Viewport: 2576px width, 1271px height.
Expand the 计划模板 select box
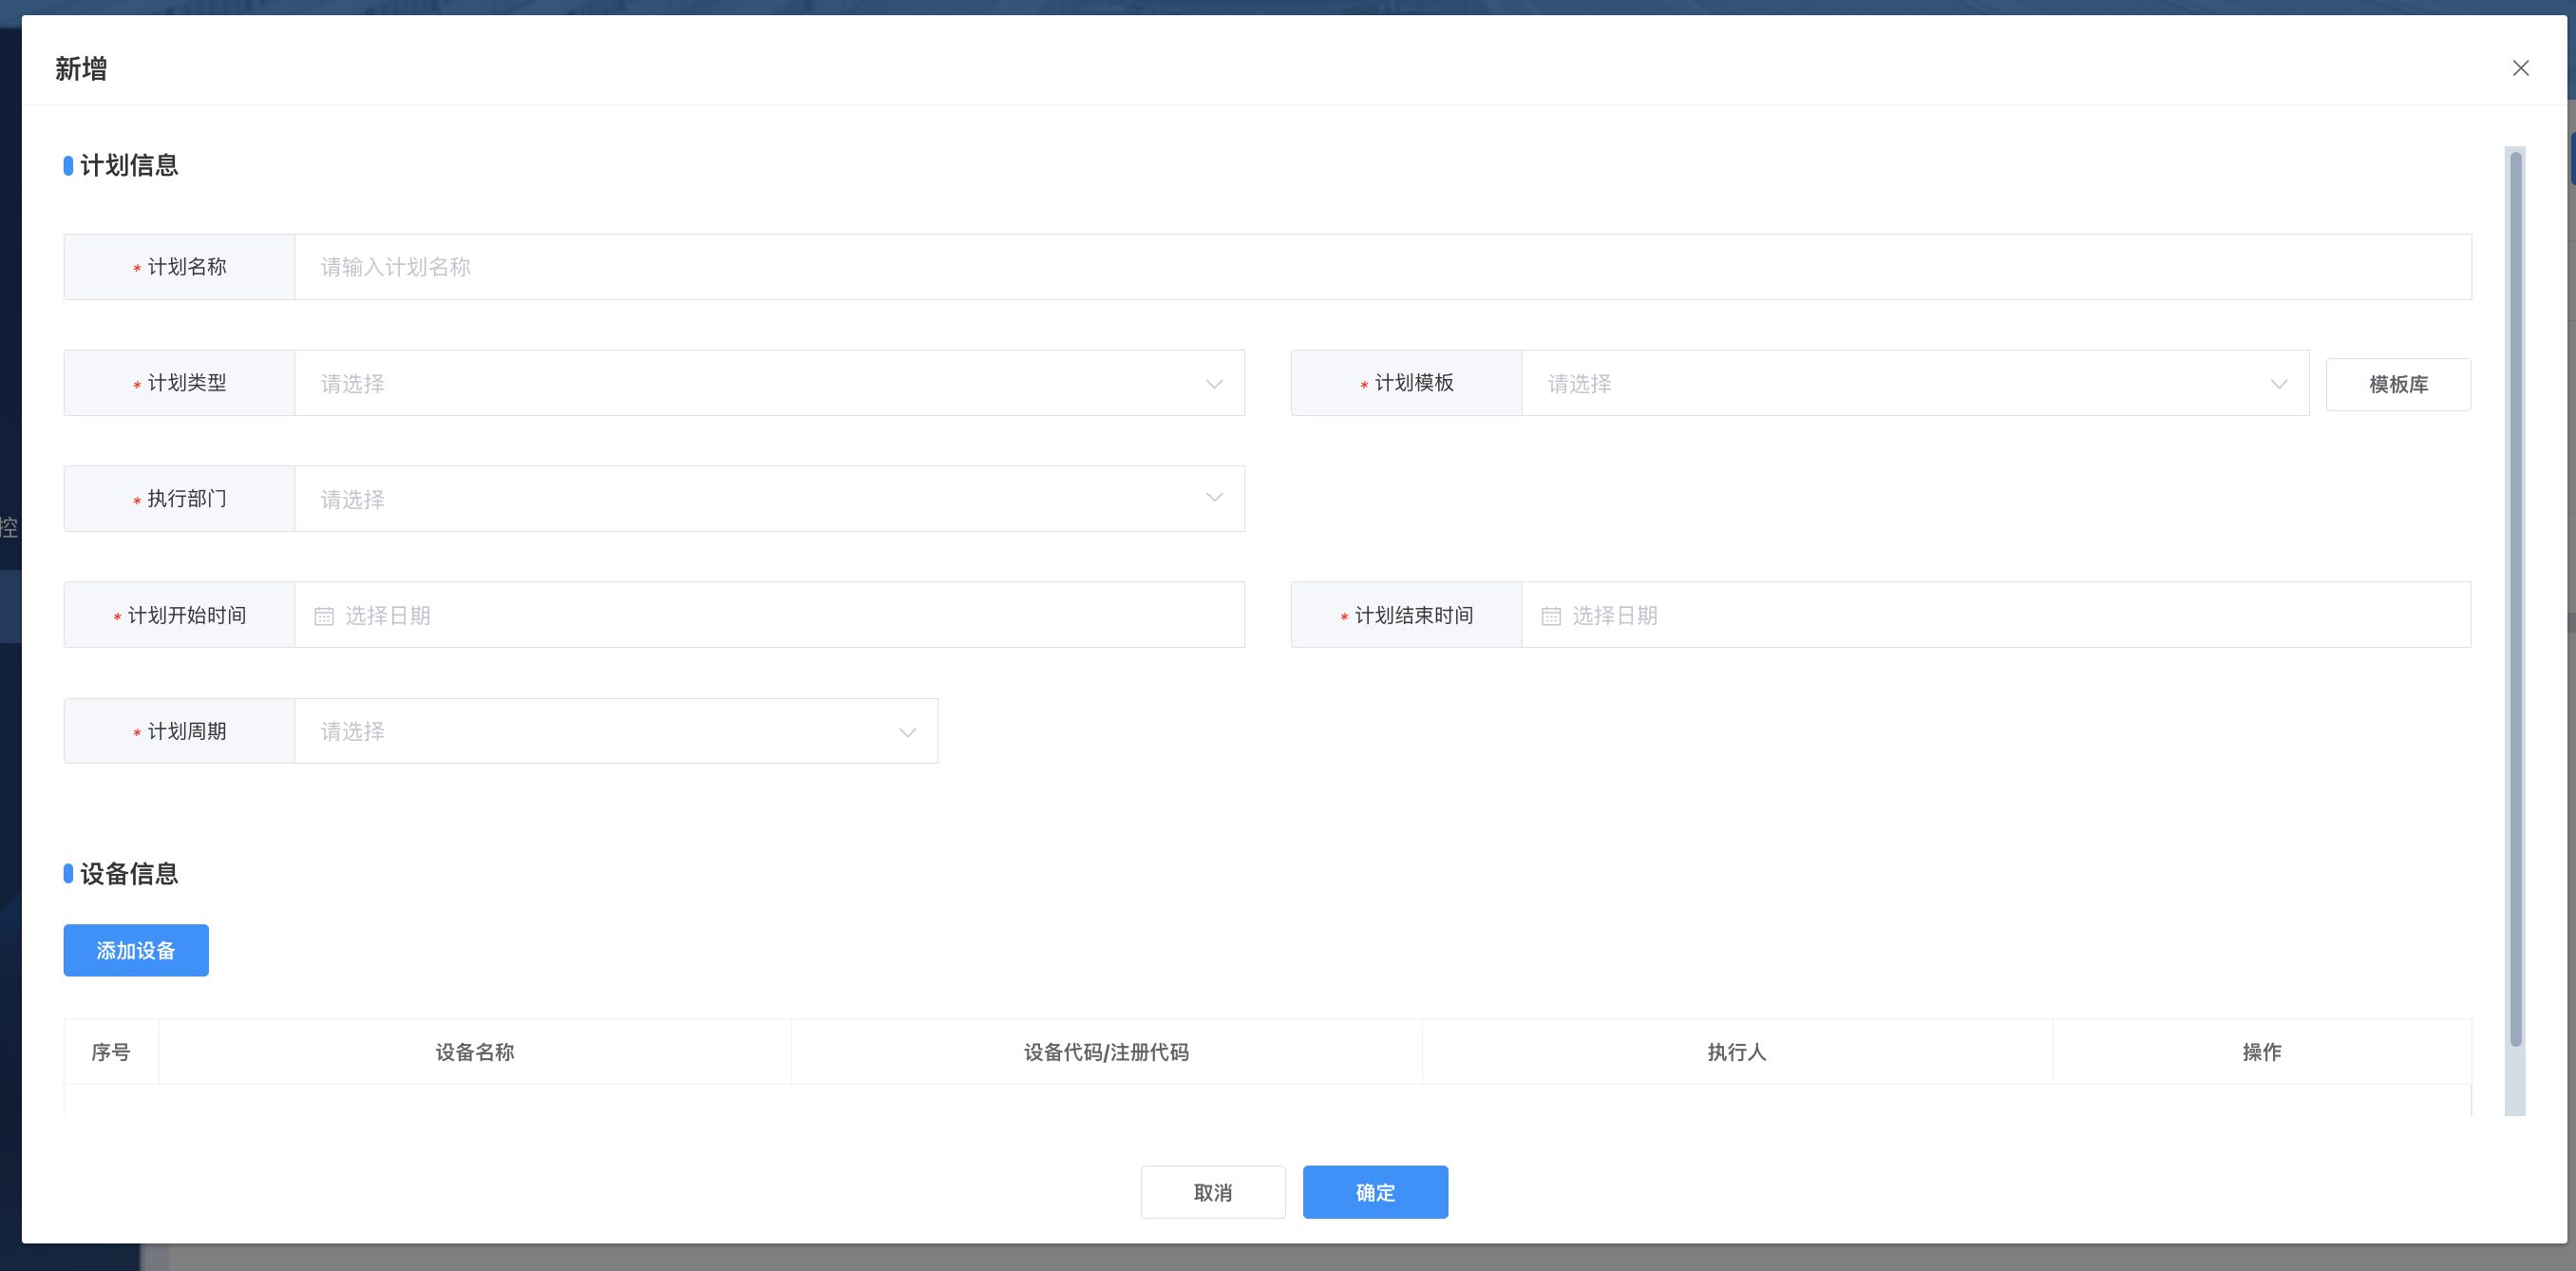(1900, 384)
